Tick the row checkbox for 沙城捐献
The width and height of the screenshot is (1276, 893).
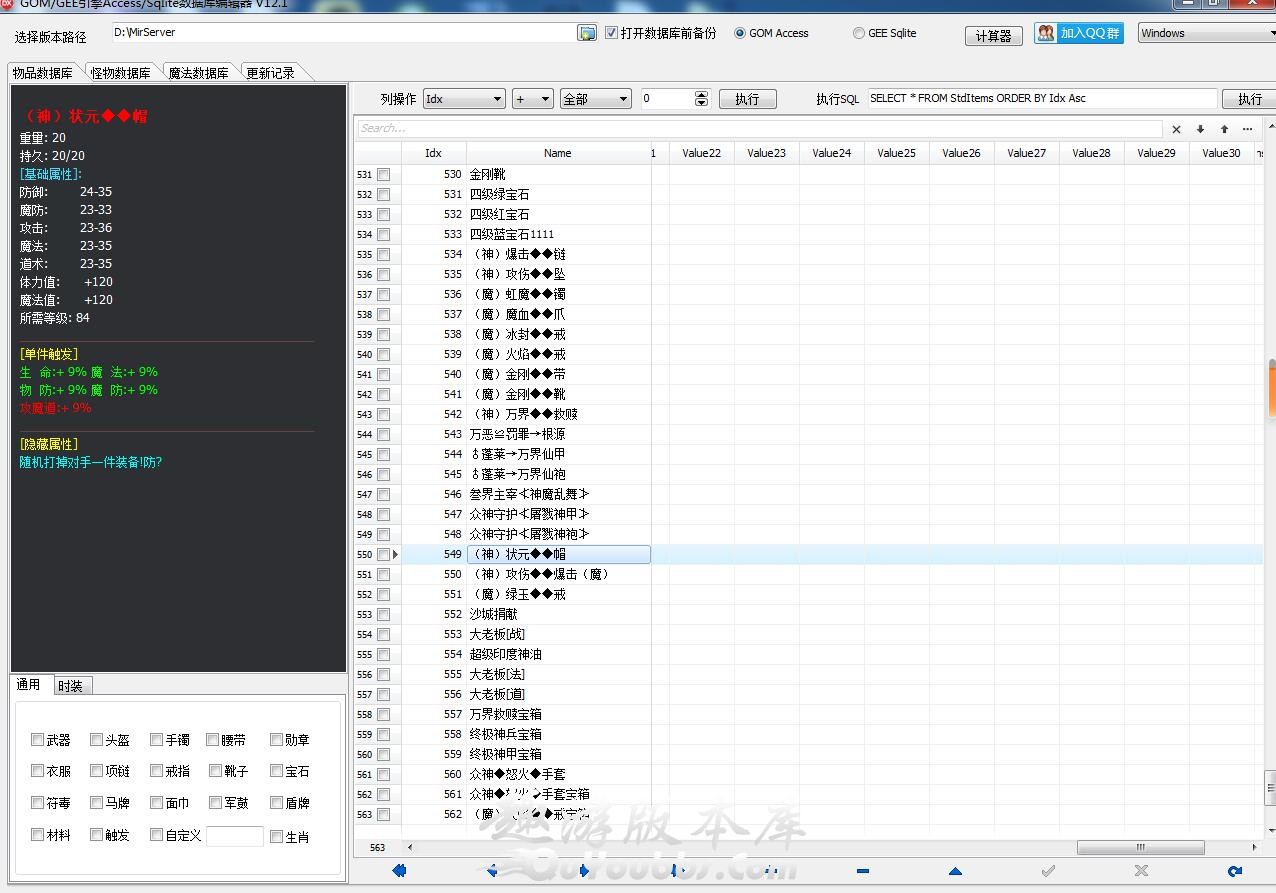click(383, 614)
